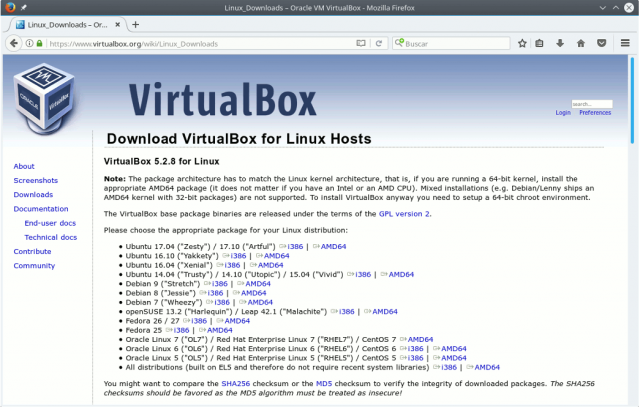Reload the page with the refresh icon
640x408 pixels.
tap(379, 43)
